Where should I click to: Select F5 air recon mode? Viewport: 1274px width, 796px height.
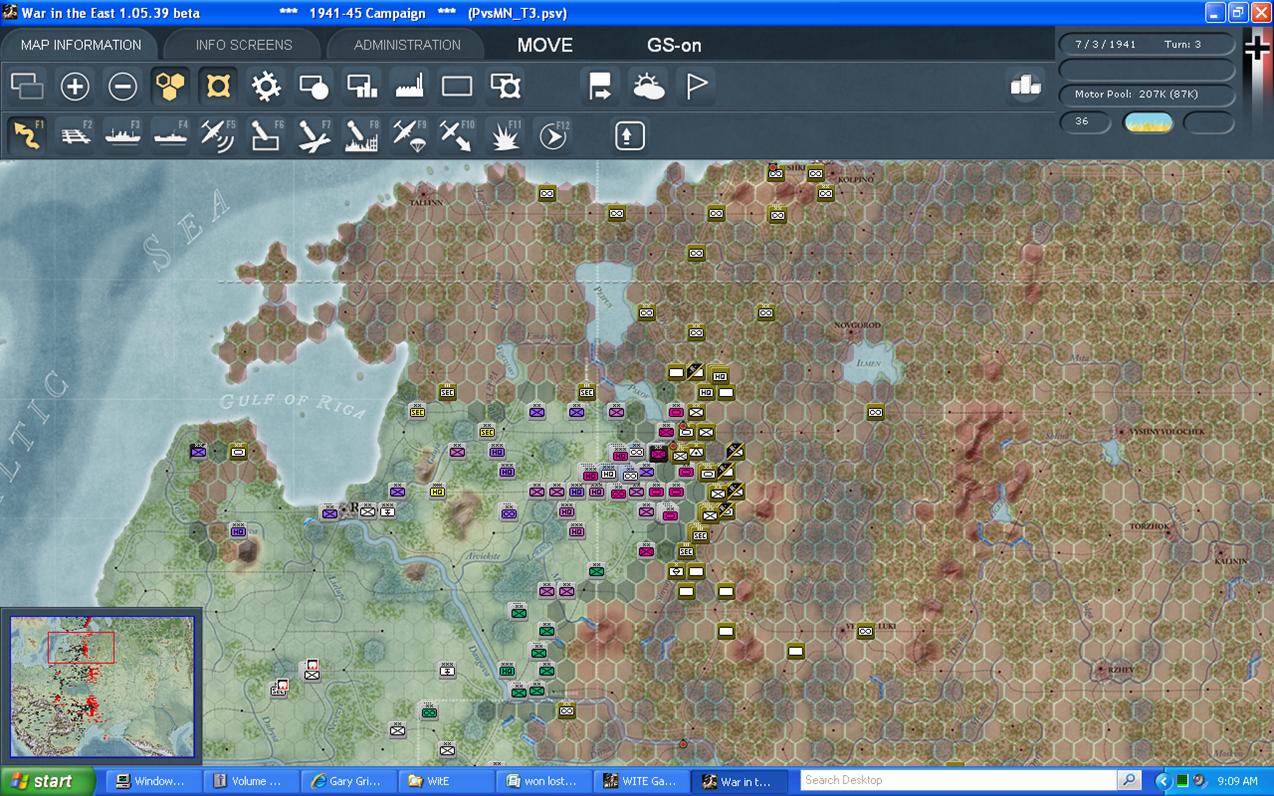point(218,135)
